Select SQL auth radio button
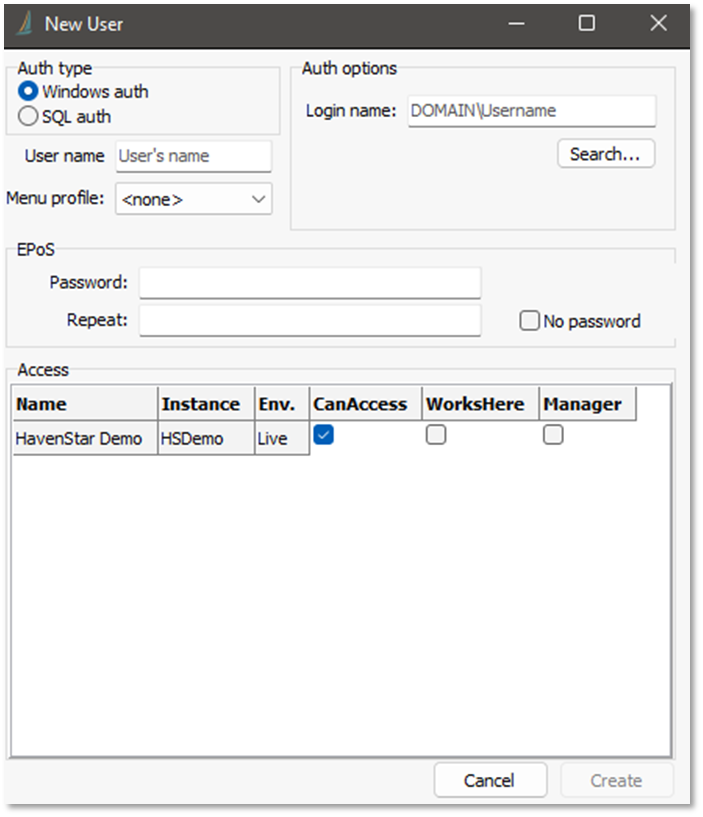This screenshot has height=817, width=703. point(28,117)
